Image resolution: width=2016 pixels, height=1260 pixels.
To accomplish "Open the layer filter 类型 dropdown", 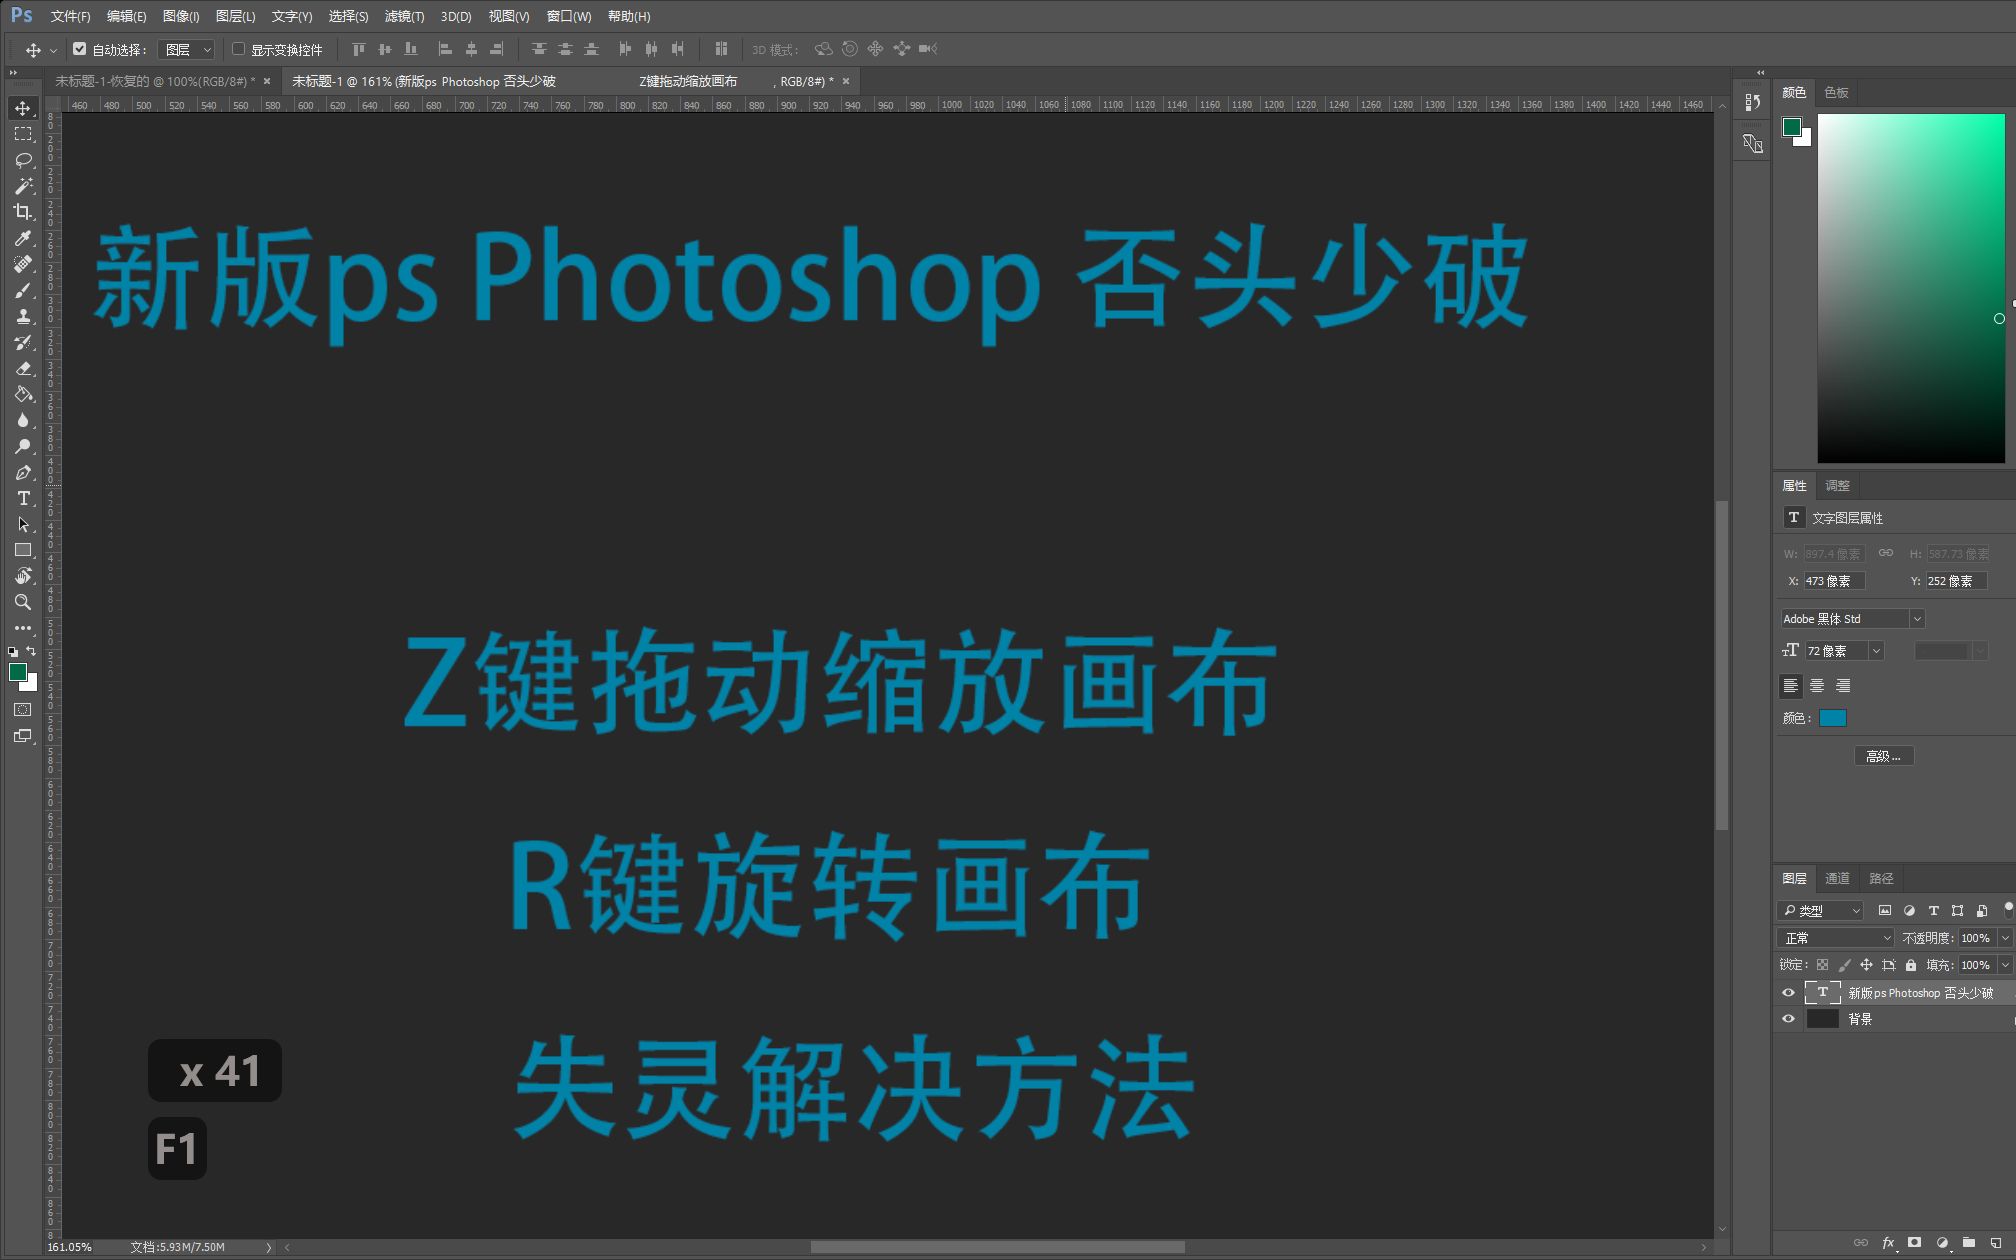I will (1820, 911).
